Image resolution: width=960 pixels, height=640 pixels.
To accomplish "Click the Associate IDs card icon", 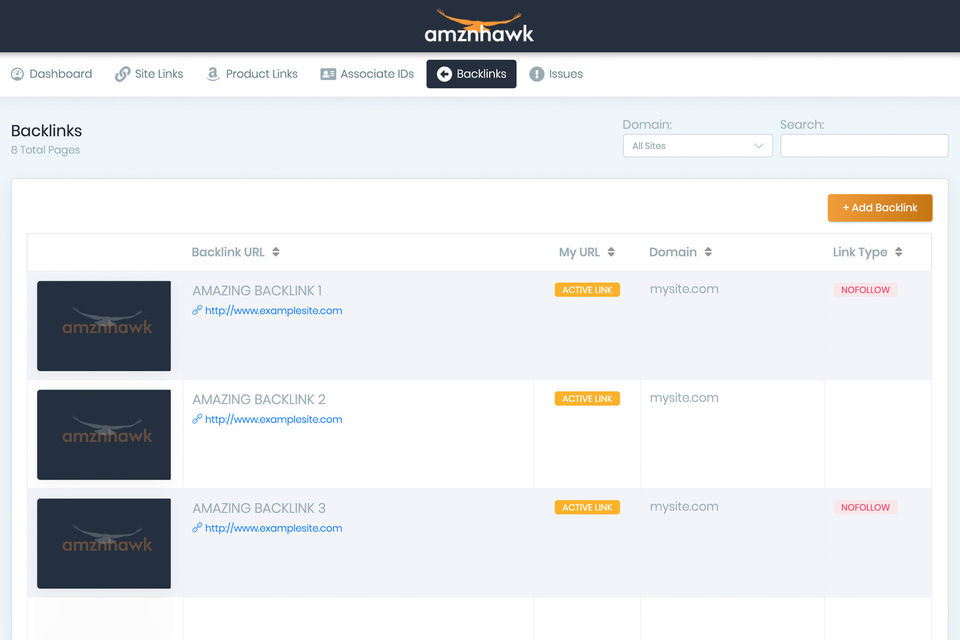I will click(x=328, y=74).
